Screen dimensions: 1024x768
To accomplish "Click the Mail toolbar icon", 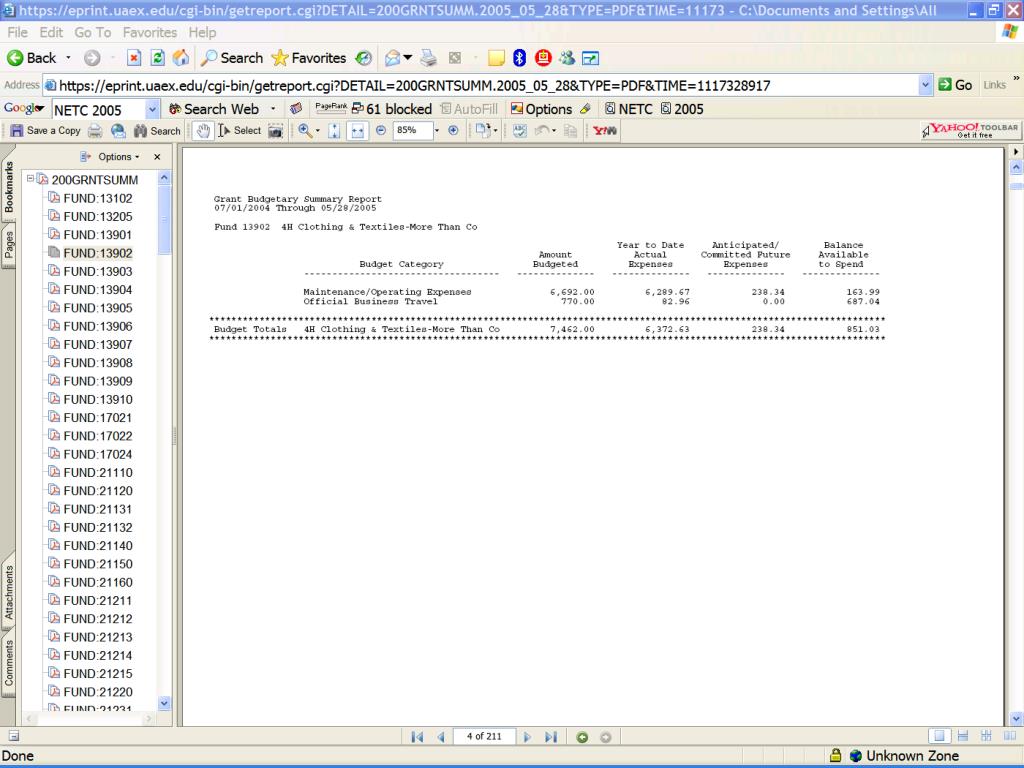I will pyautogui.click(x=392, y=58).
